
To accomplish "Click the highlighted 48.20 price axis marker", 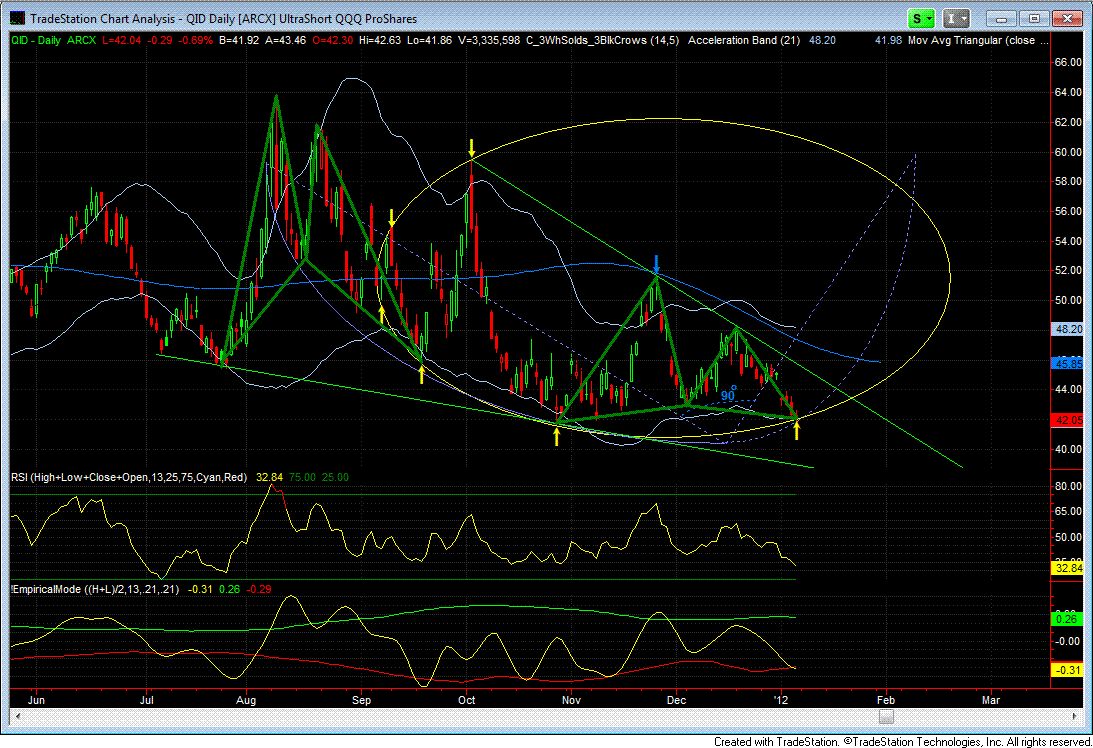I will click(x=1068, y=328).
